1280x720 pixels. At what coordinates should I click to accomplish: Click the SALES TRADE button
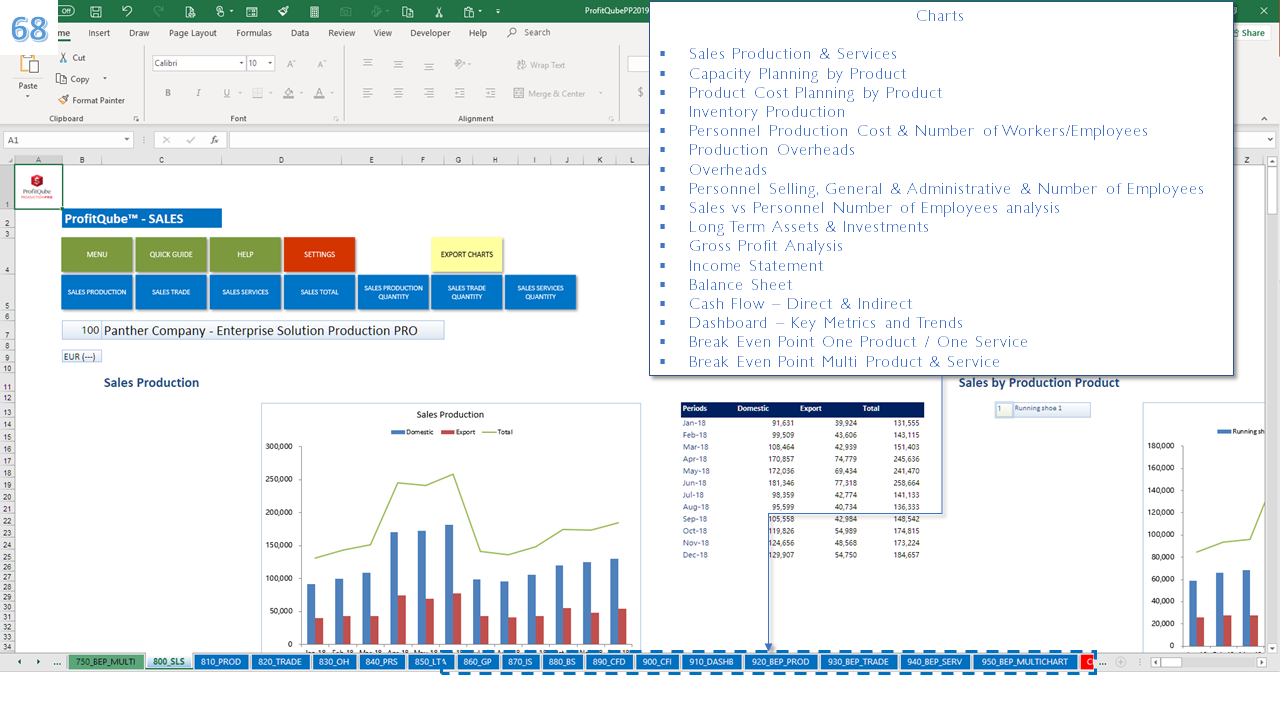171,292
